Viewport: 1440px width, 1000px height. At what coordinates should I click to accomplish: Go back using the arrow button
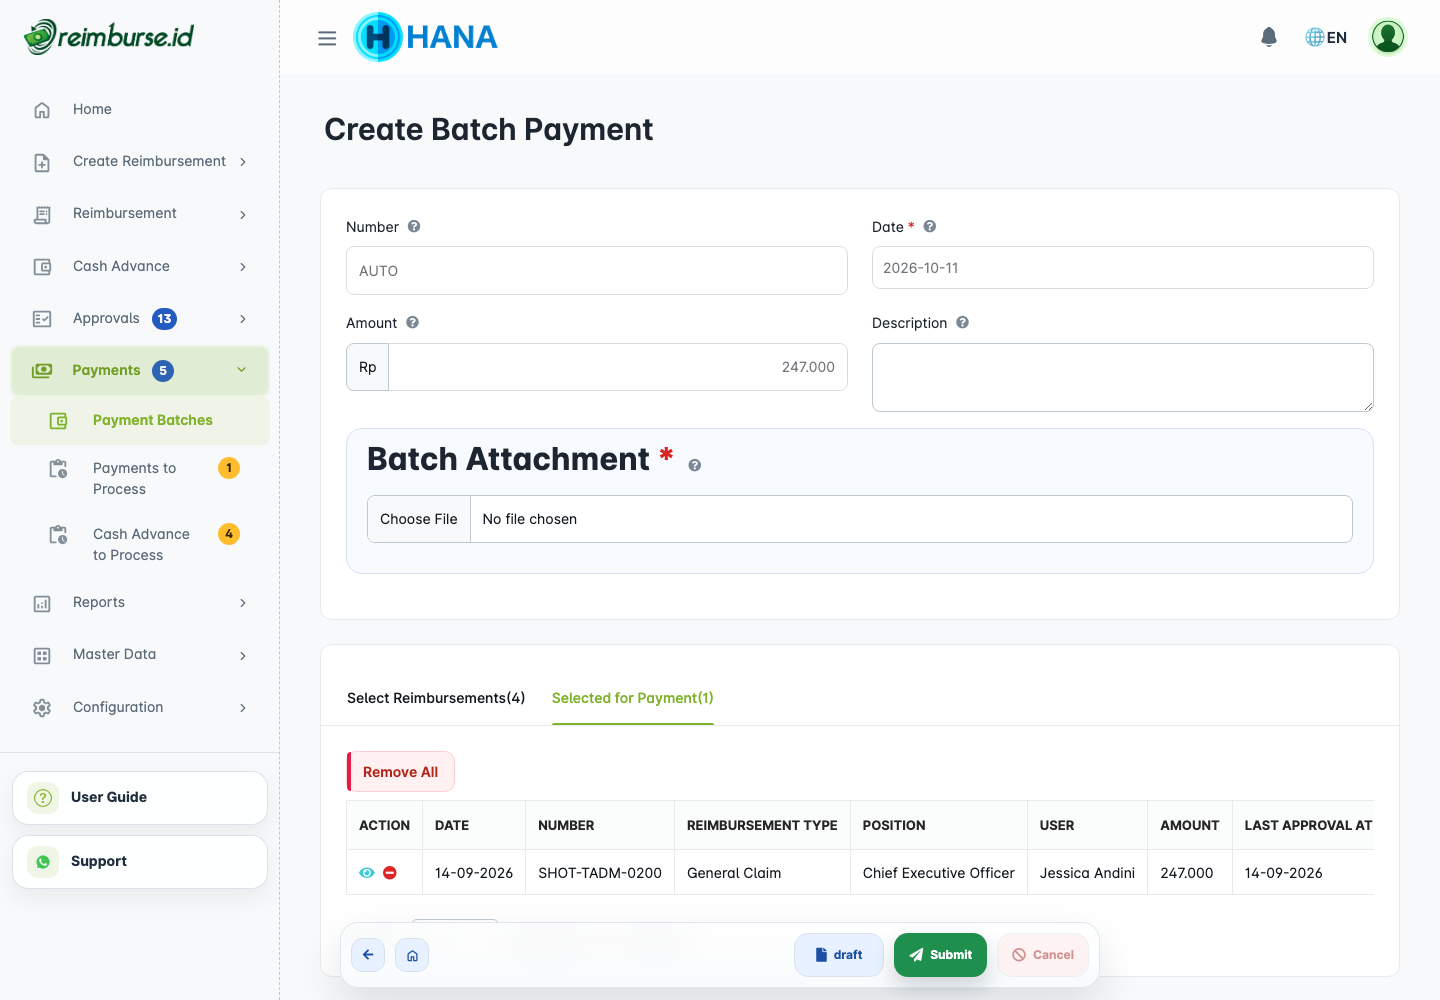pos(368,955)
